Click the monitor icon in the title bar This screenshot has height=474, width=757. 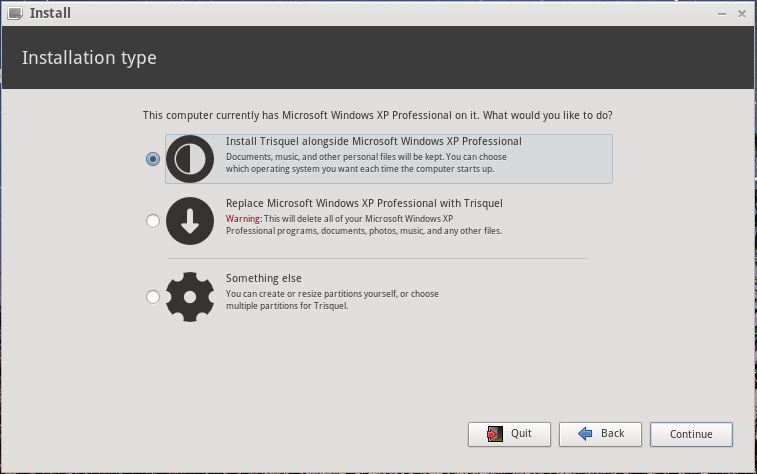pos(15,14)
